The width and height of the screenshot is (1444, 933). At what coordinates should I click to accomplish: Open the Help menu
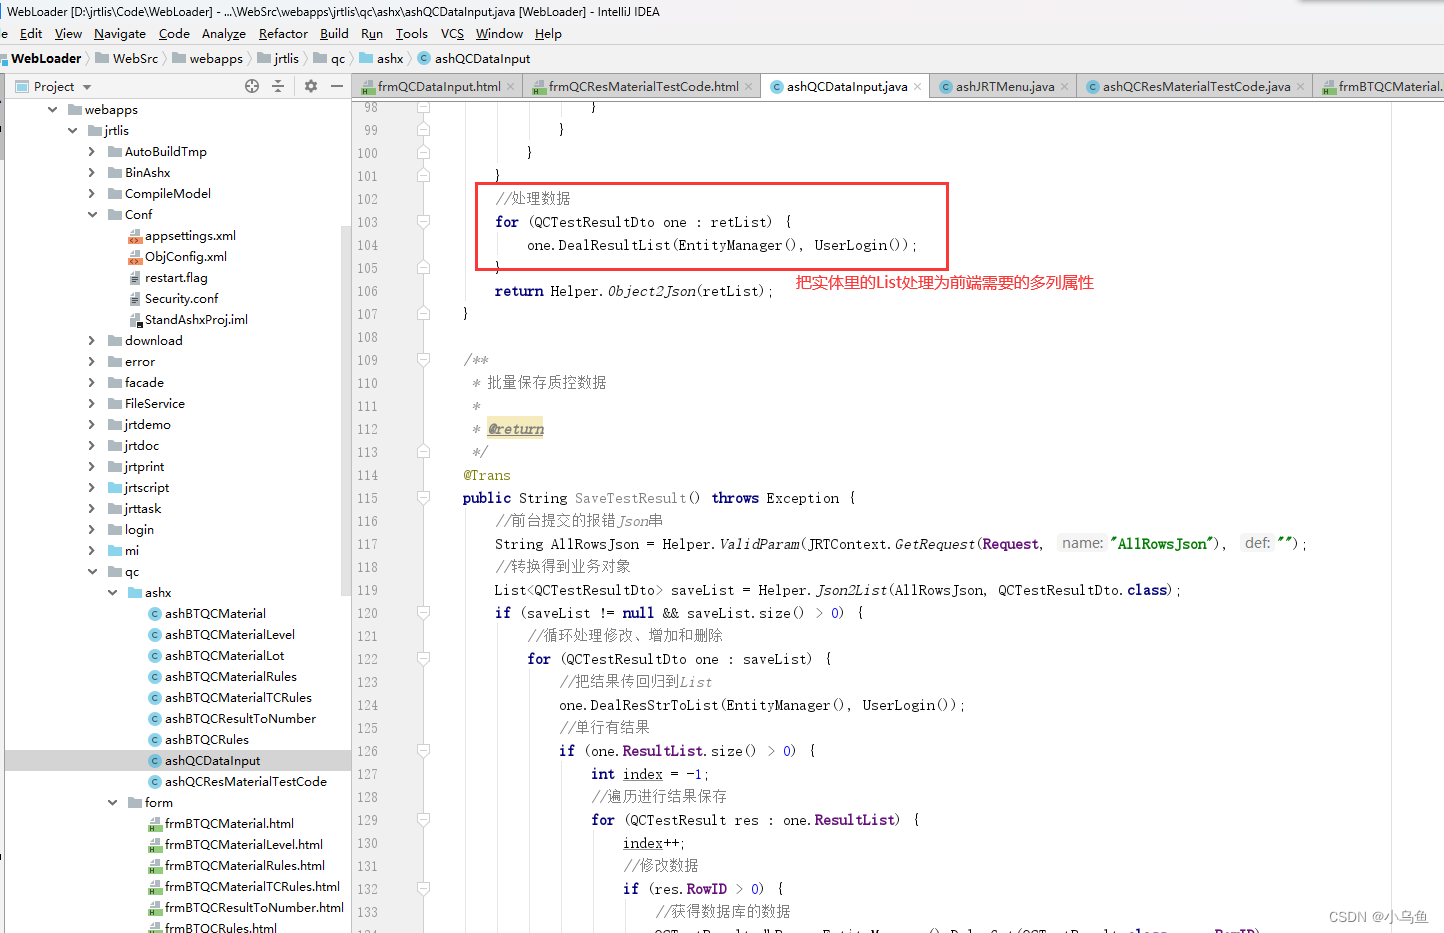click(x=548, y=33)
